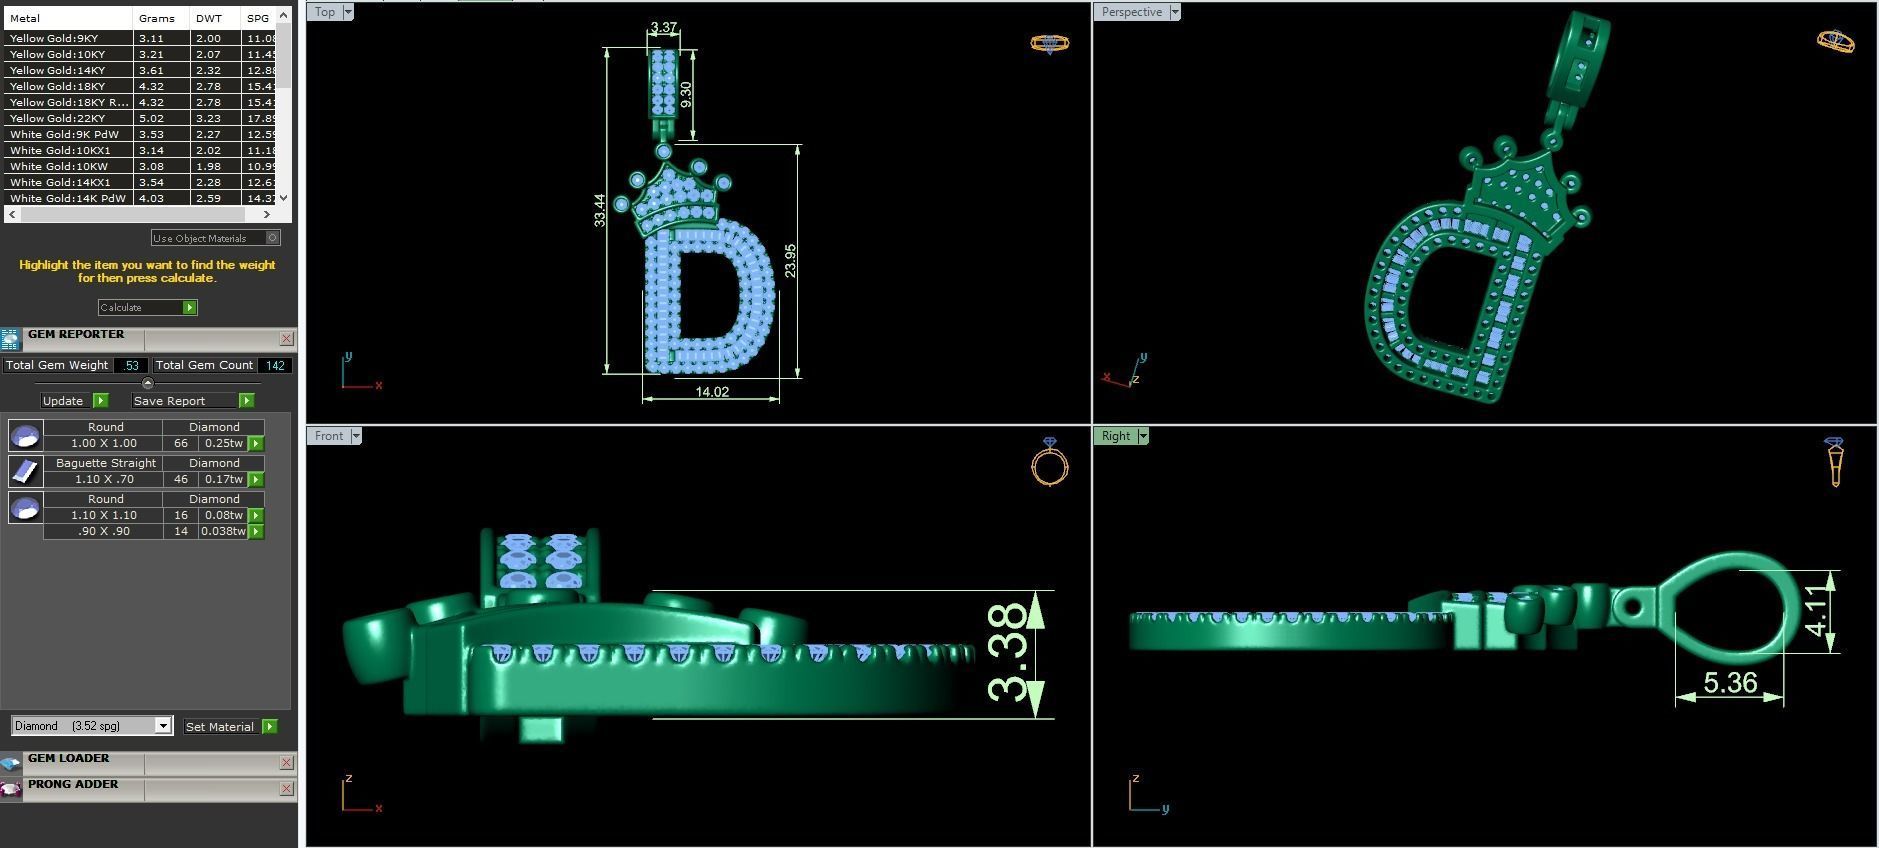Click the Baguette Straight gem thumbnail
The image size is (1879, 848).
click(25, 471)
